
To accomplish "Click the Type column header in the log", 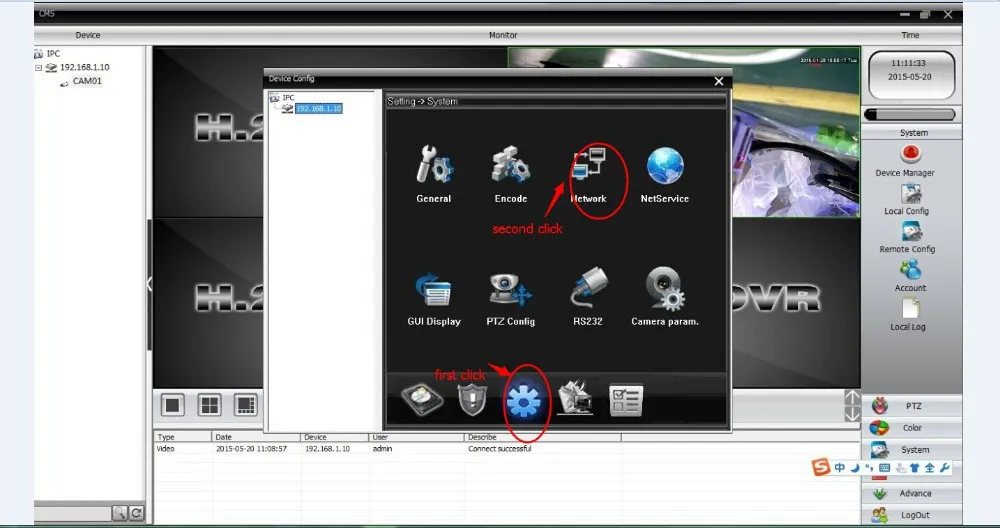I will click(x=182, y=437).
